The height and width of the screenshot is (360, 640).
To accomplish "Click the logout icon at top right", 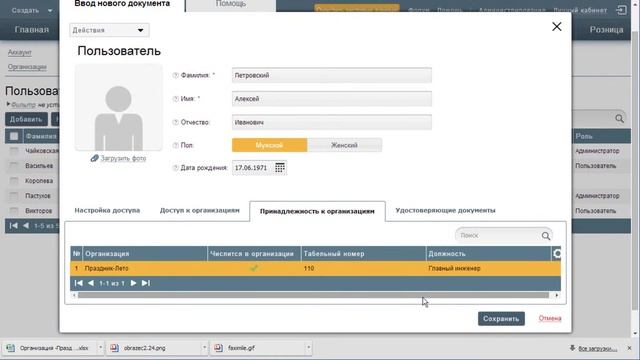I will [x=621, y=10].
